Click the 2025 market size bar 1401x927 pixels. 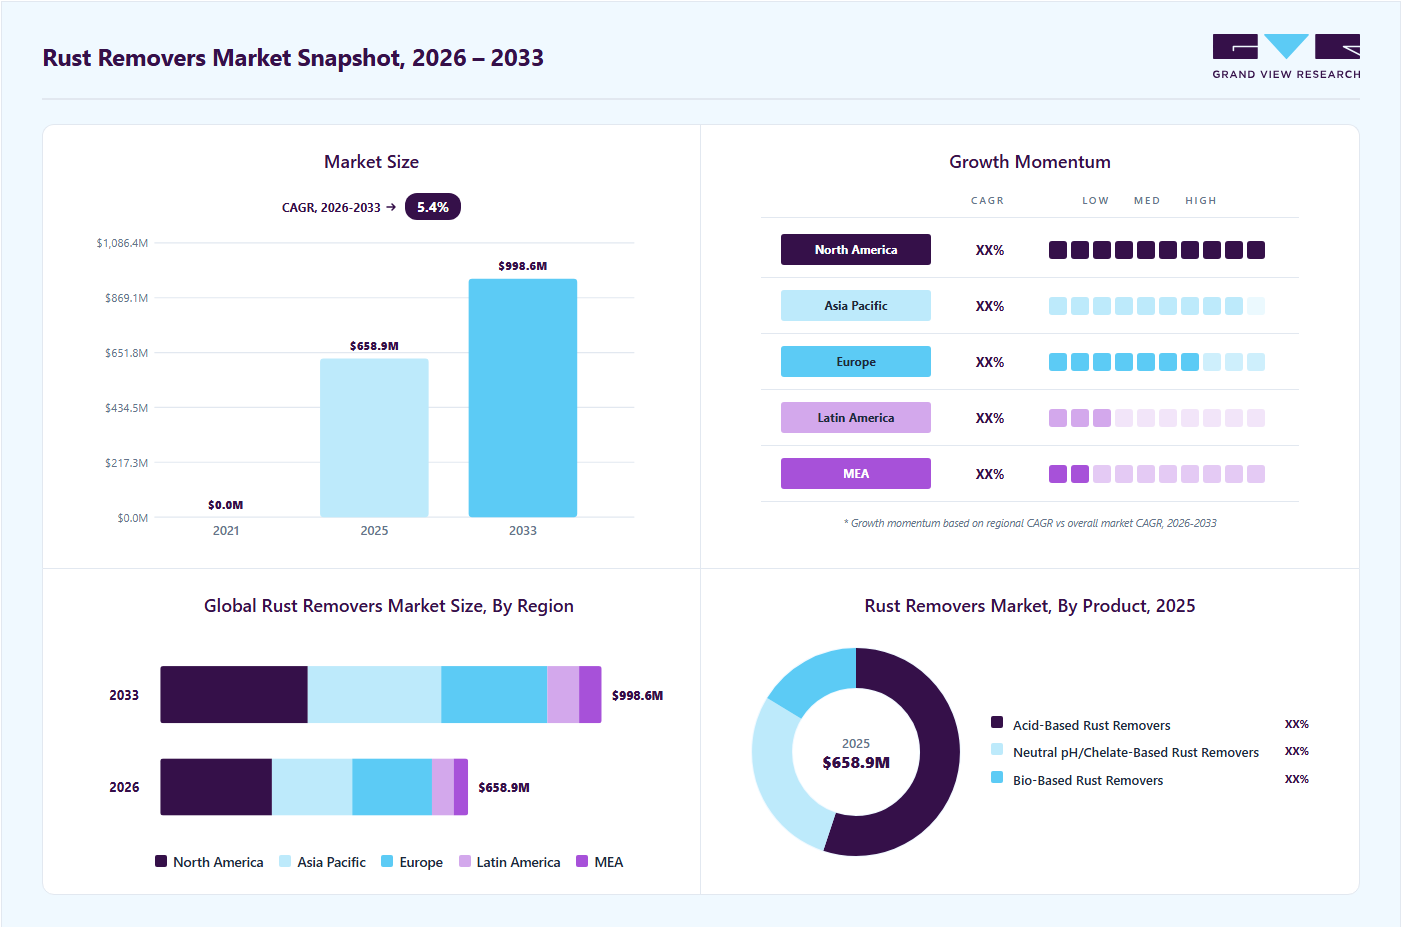[374, 438]
